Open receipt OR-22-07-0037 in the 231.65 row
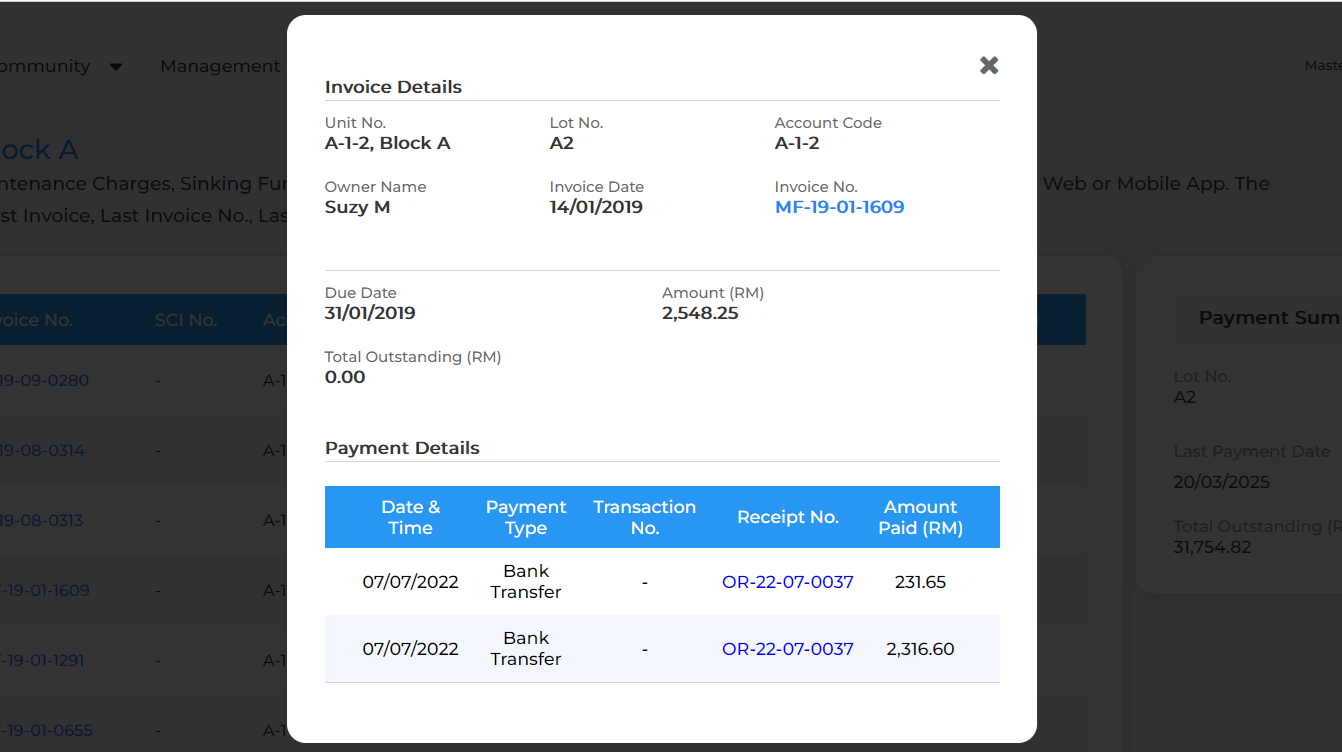Screen dimensions: 1342x752 pyautogui.click(x=787, y=582)
